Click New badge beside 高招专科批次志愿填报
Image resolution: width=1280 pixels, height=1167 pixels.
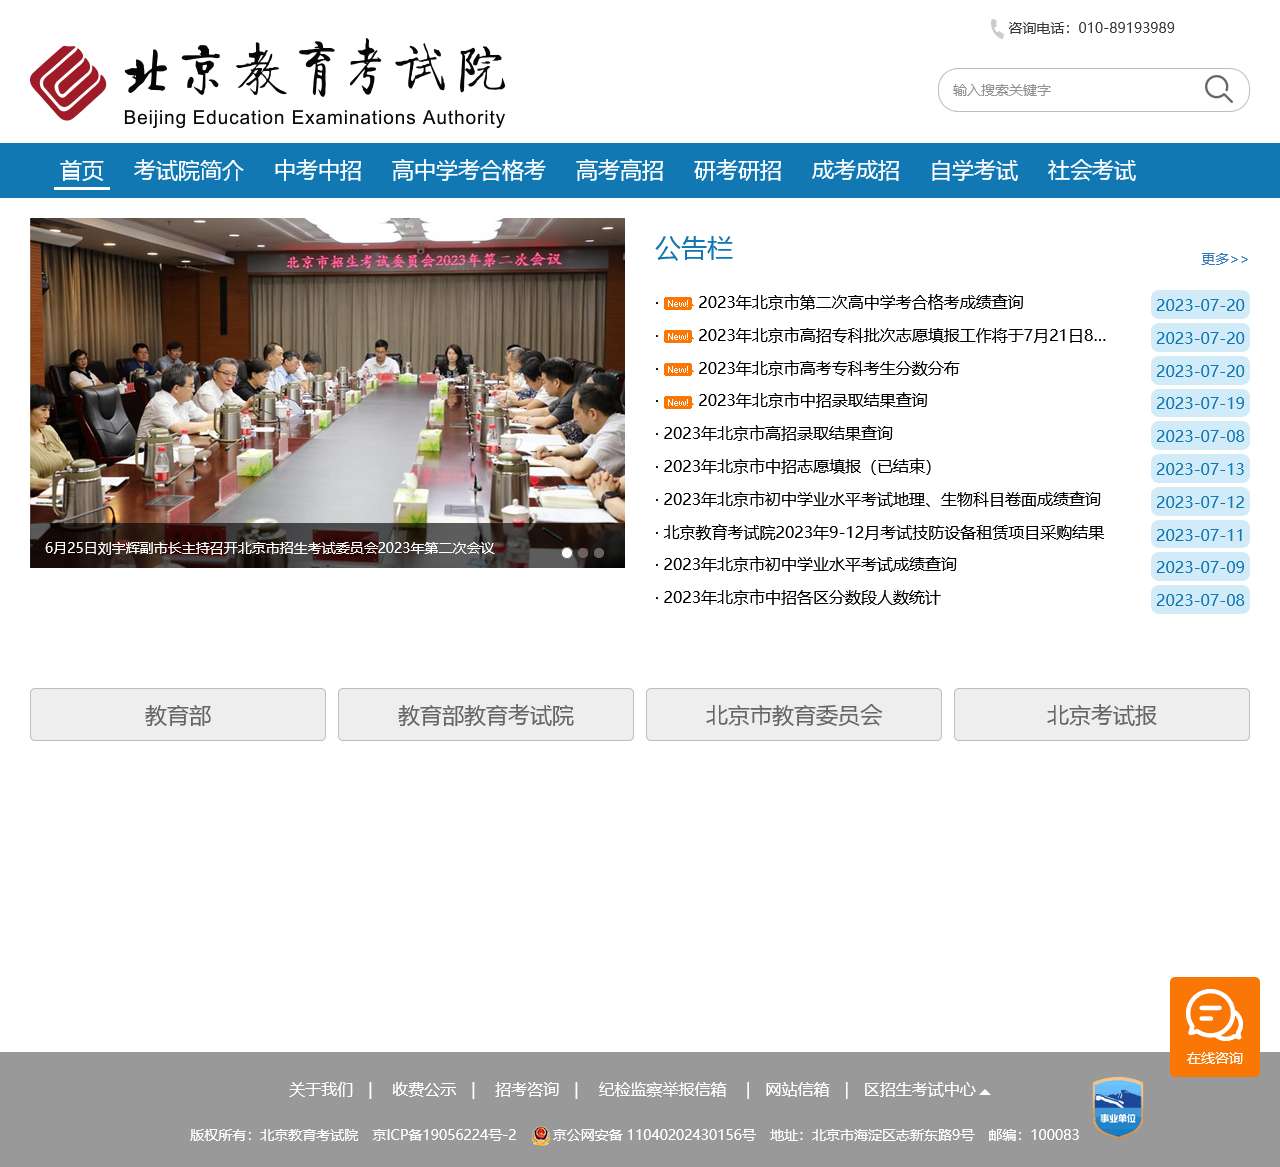678,336
